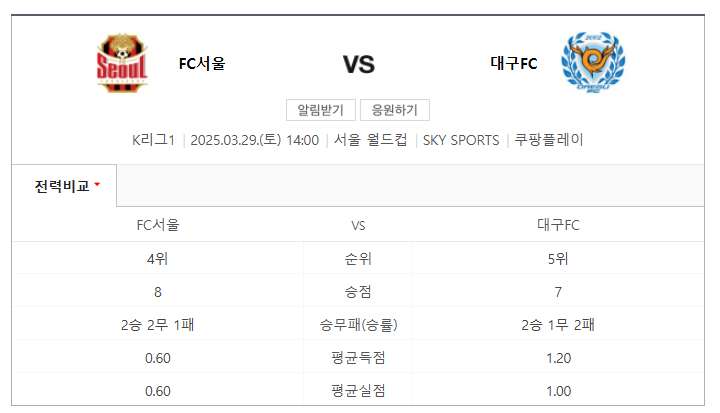720x413 pixels.
Task: Click the match date 2025.03.29.(토) 14:00
Action: pyautogui.click(x=254, y=140)
